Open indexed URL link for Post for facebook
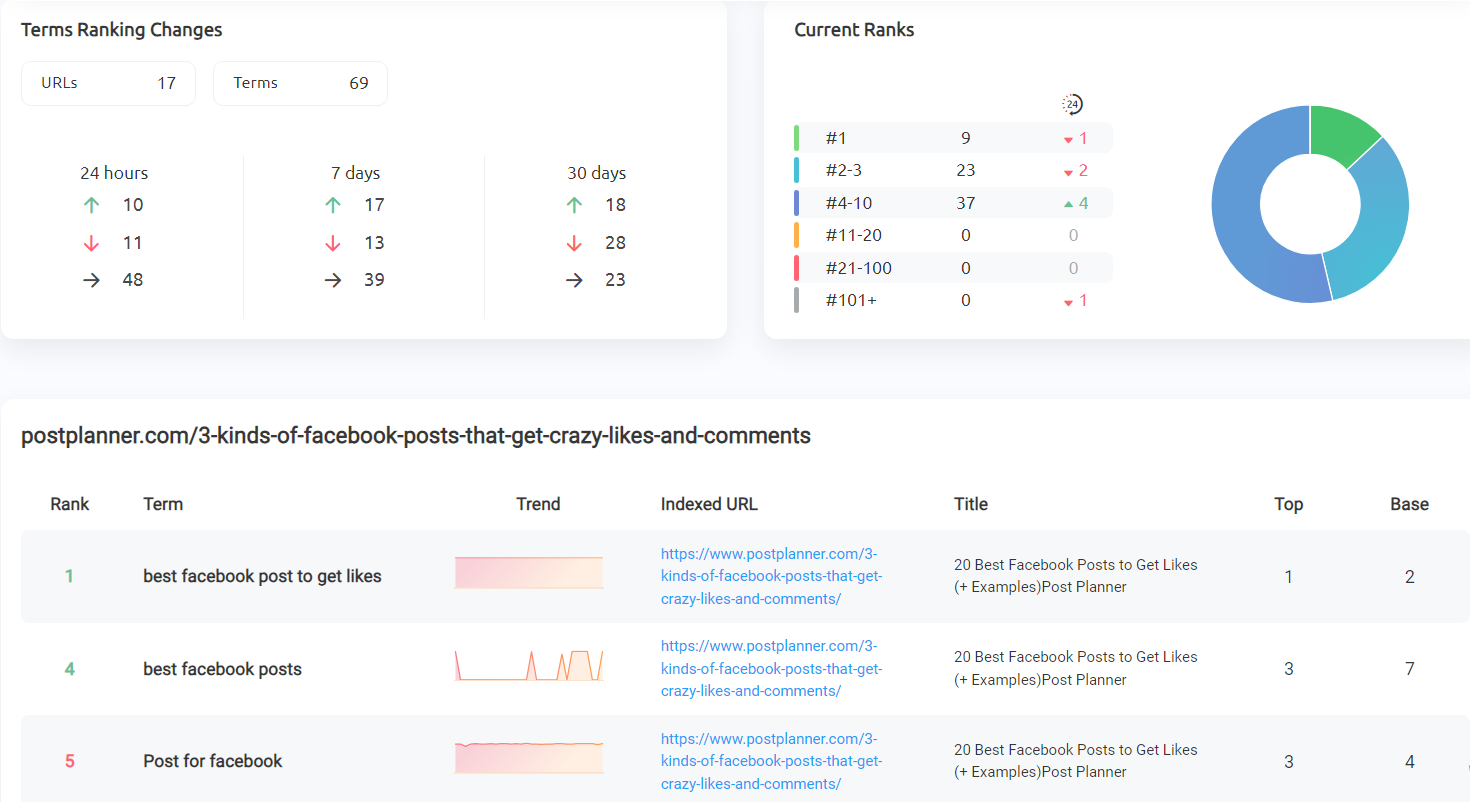1470x802 pixels. coord(771,761)
